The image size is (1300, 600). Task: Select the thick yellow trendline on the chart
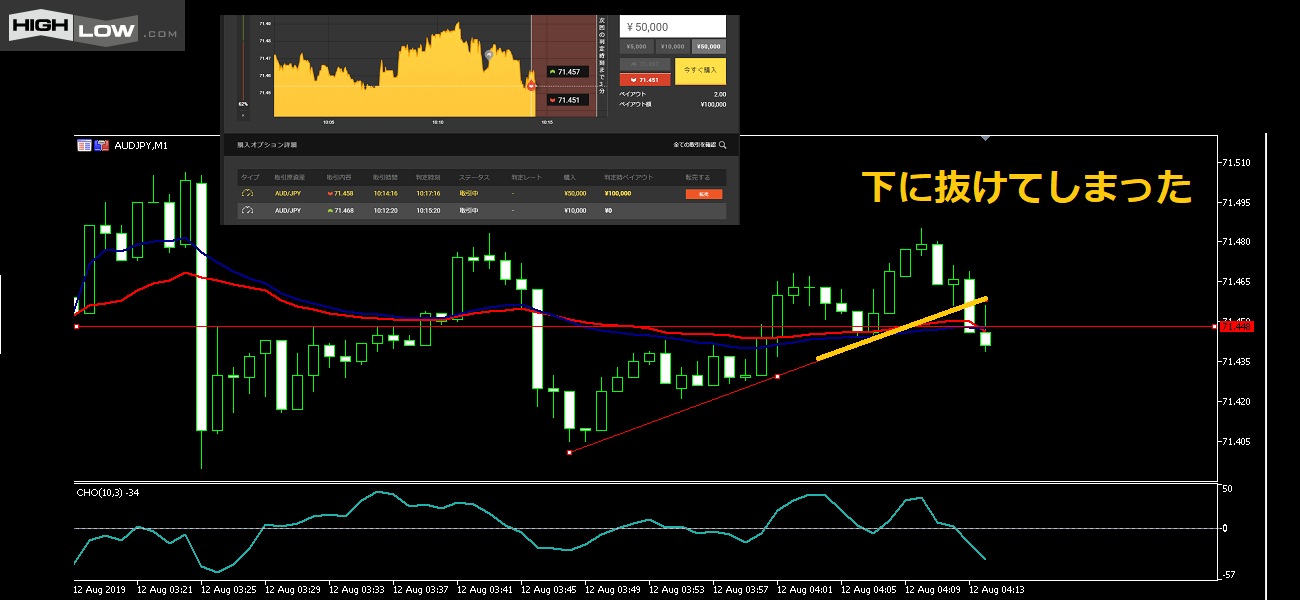point(901,328)
